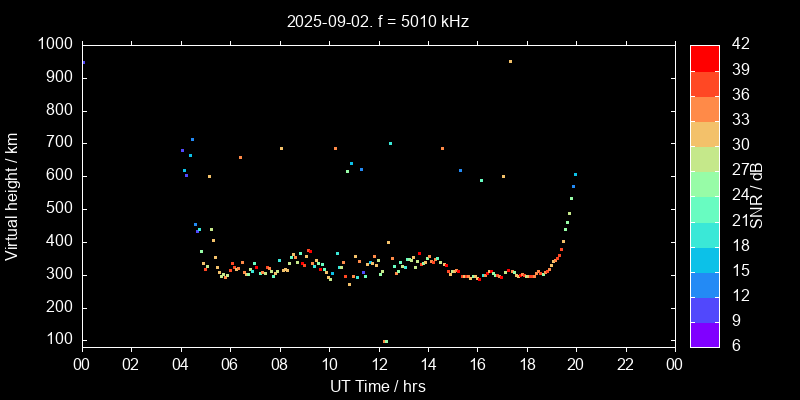This screenshot has width=800, height=400.
Task: Click the blue 12–15 dB colorbar segment
Action: [704, 284]
